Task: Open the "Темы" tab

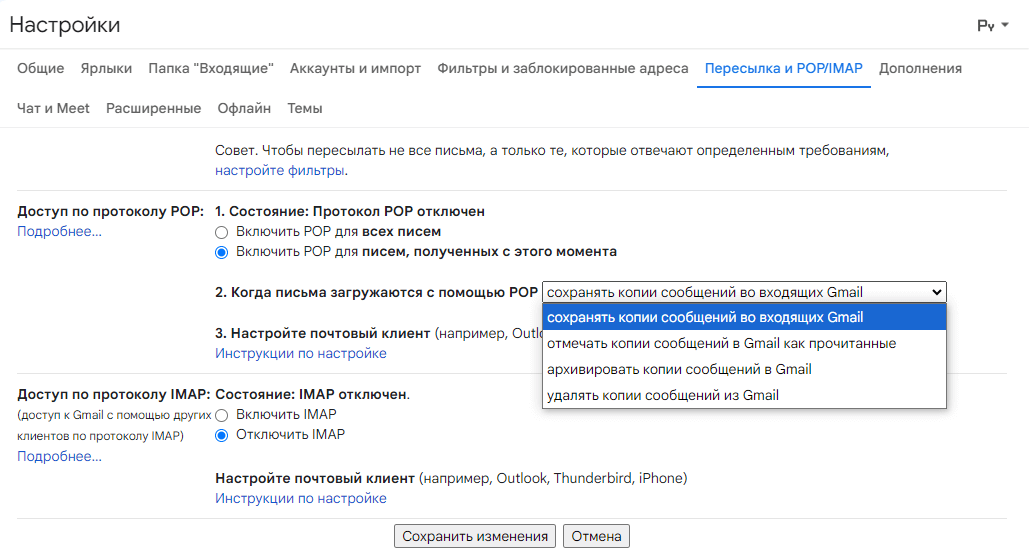Action: pos(304,108)
